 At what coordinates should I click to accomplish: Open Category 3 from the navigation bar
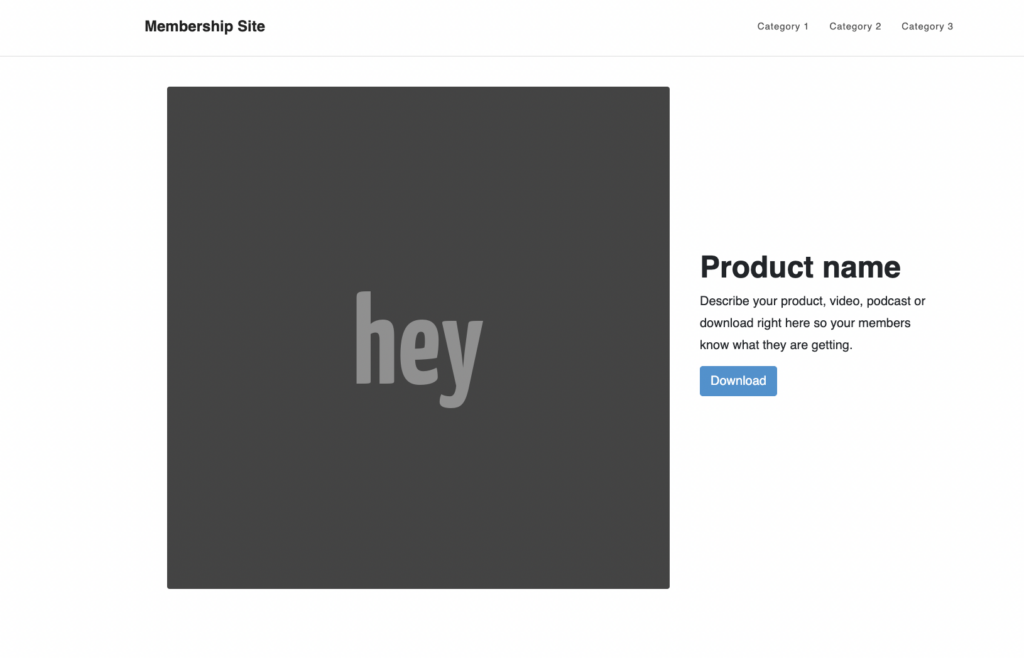pyautogui.click(x=927, y=26)
